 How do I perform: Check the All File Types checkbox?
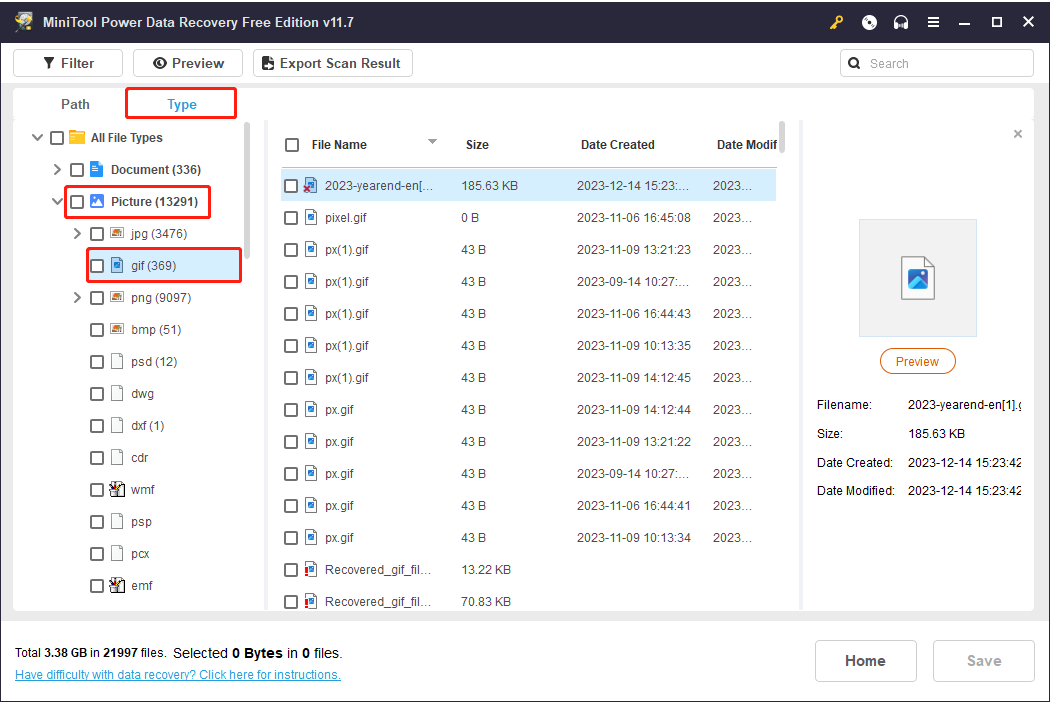[x=57, y=138]
